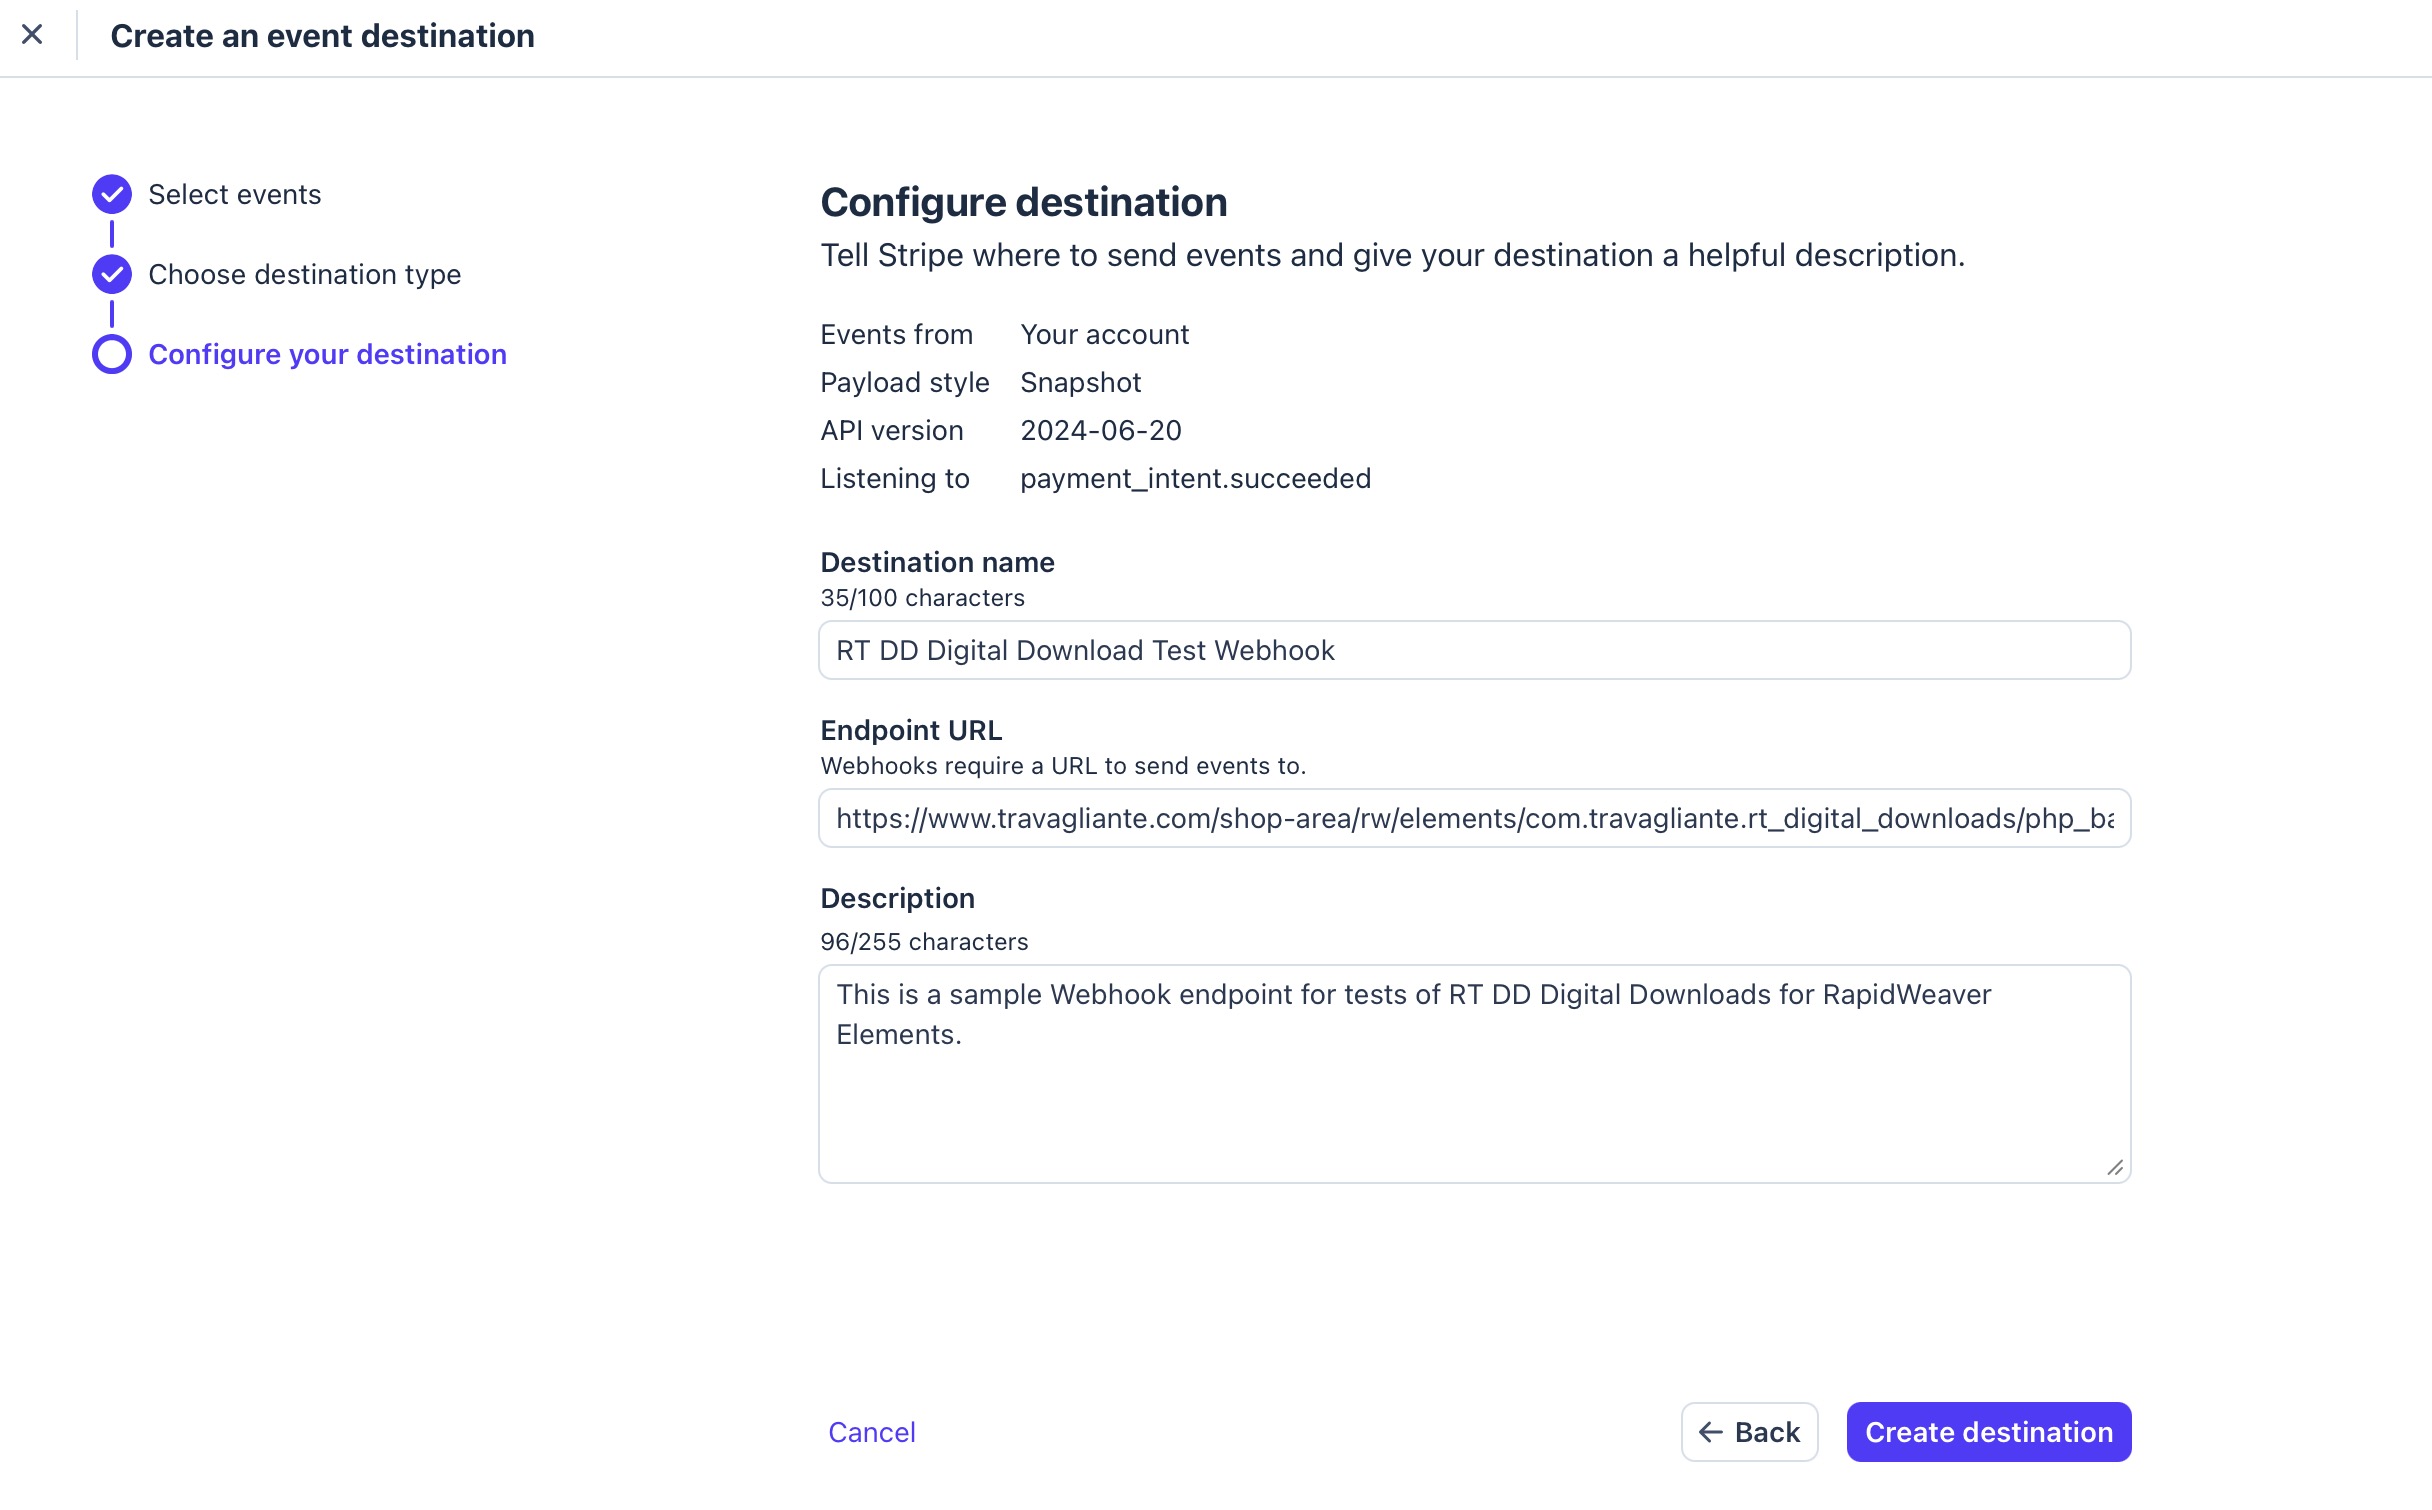Close the event destination dialog with X
This screenshot has height=1510, width=2432.
pyautogui.click(x=32, y=35)
